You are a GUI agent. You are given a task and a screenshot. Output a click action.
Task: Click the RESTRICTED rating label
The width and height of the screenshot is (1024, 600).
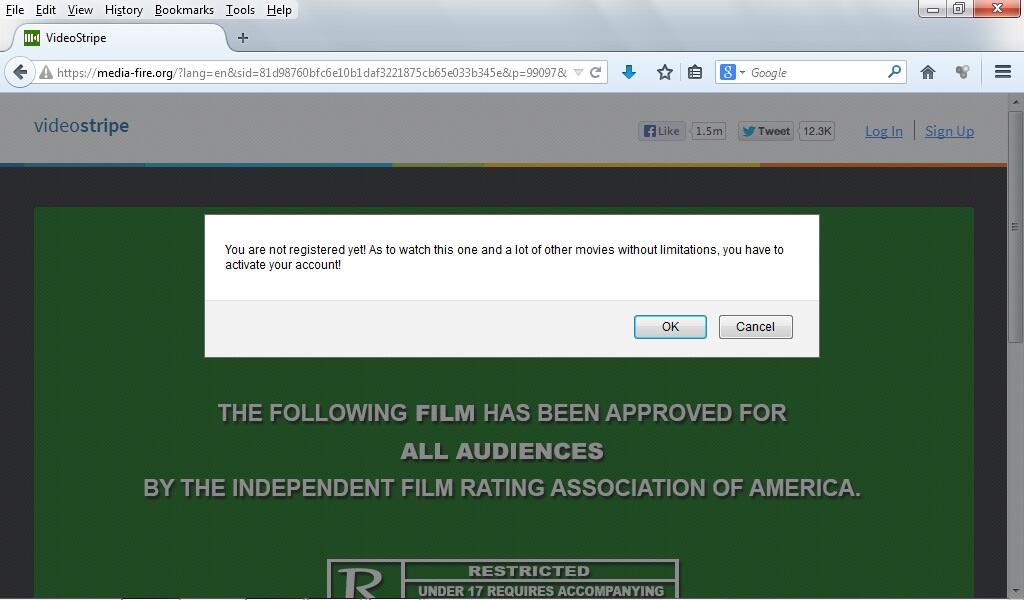coord(529,571)
